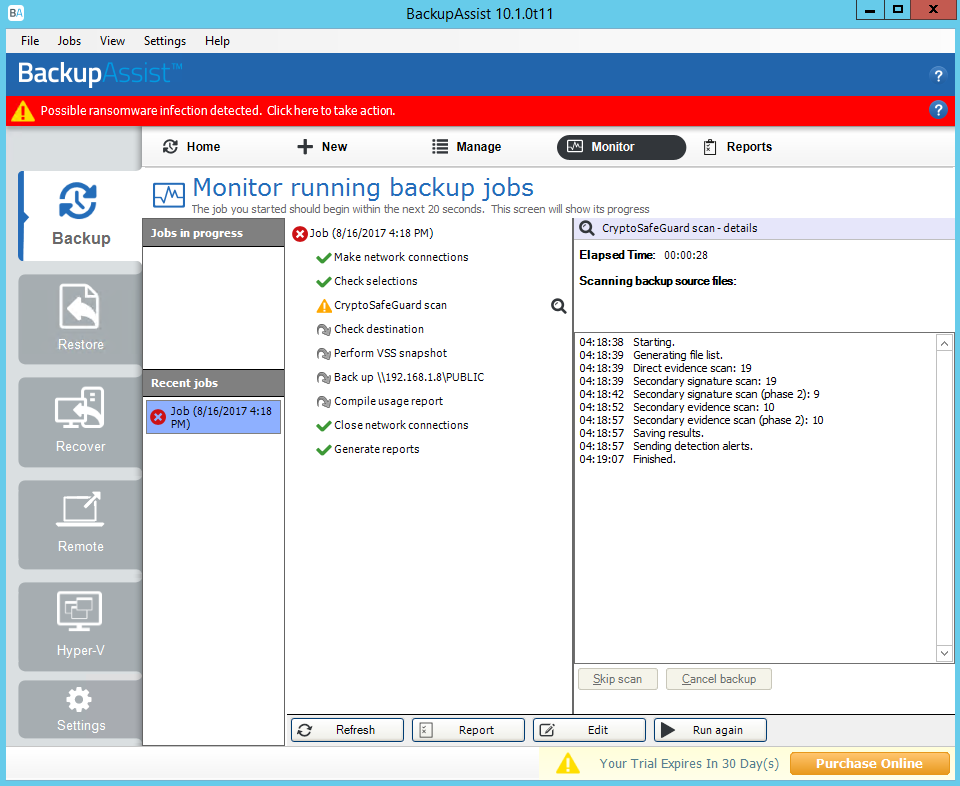Open the Help menu
Screen dimensions: 960x786
click(x=217, y=41)
